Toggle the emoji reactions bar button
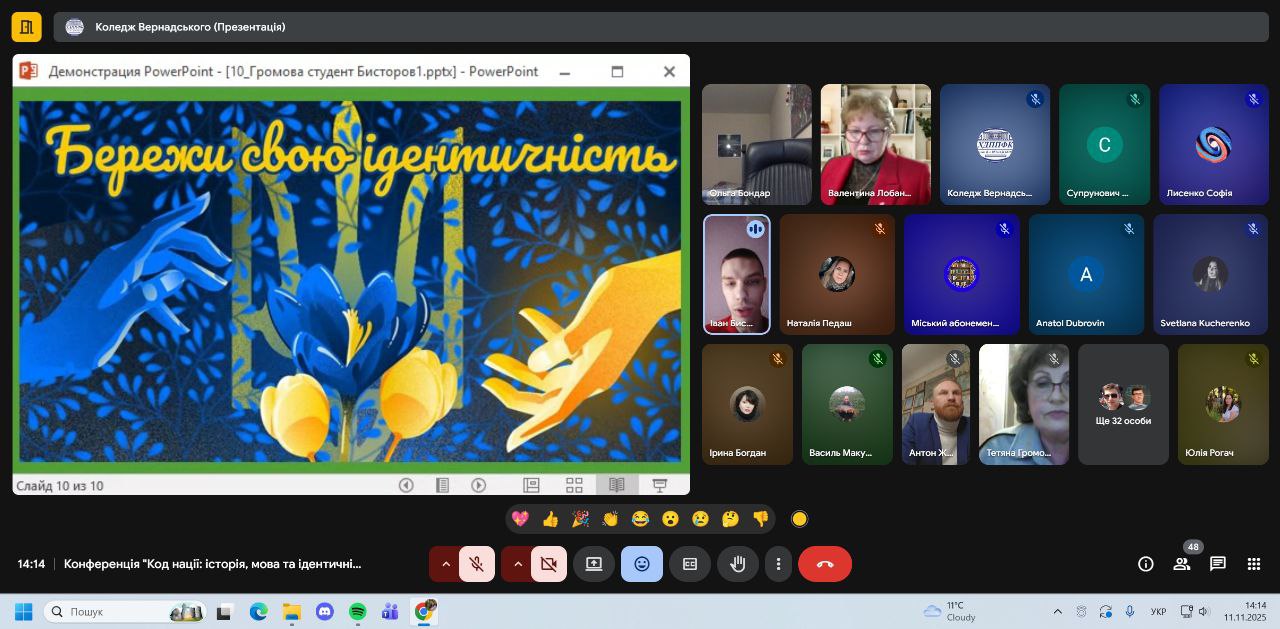The height and width of the screenshot is (629, 1280). pyautogui.click(x=641, y=564)
